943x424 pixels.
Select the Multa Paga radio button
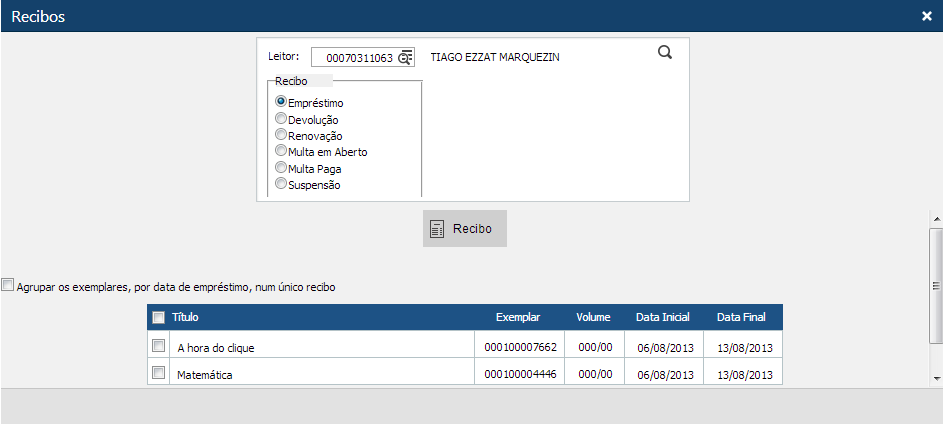281,168
